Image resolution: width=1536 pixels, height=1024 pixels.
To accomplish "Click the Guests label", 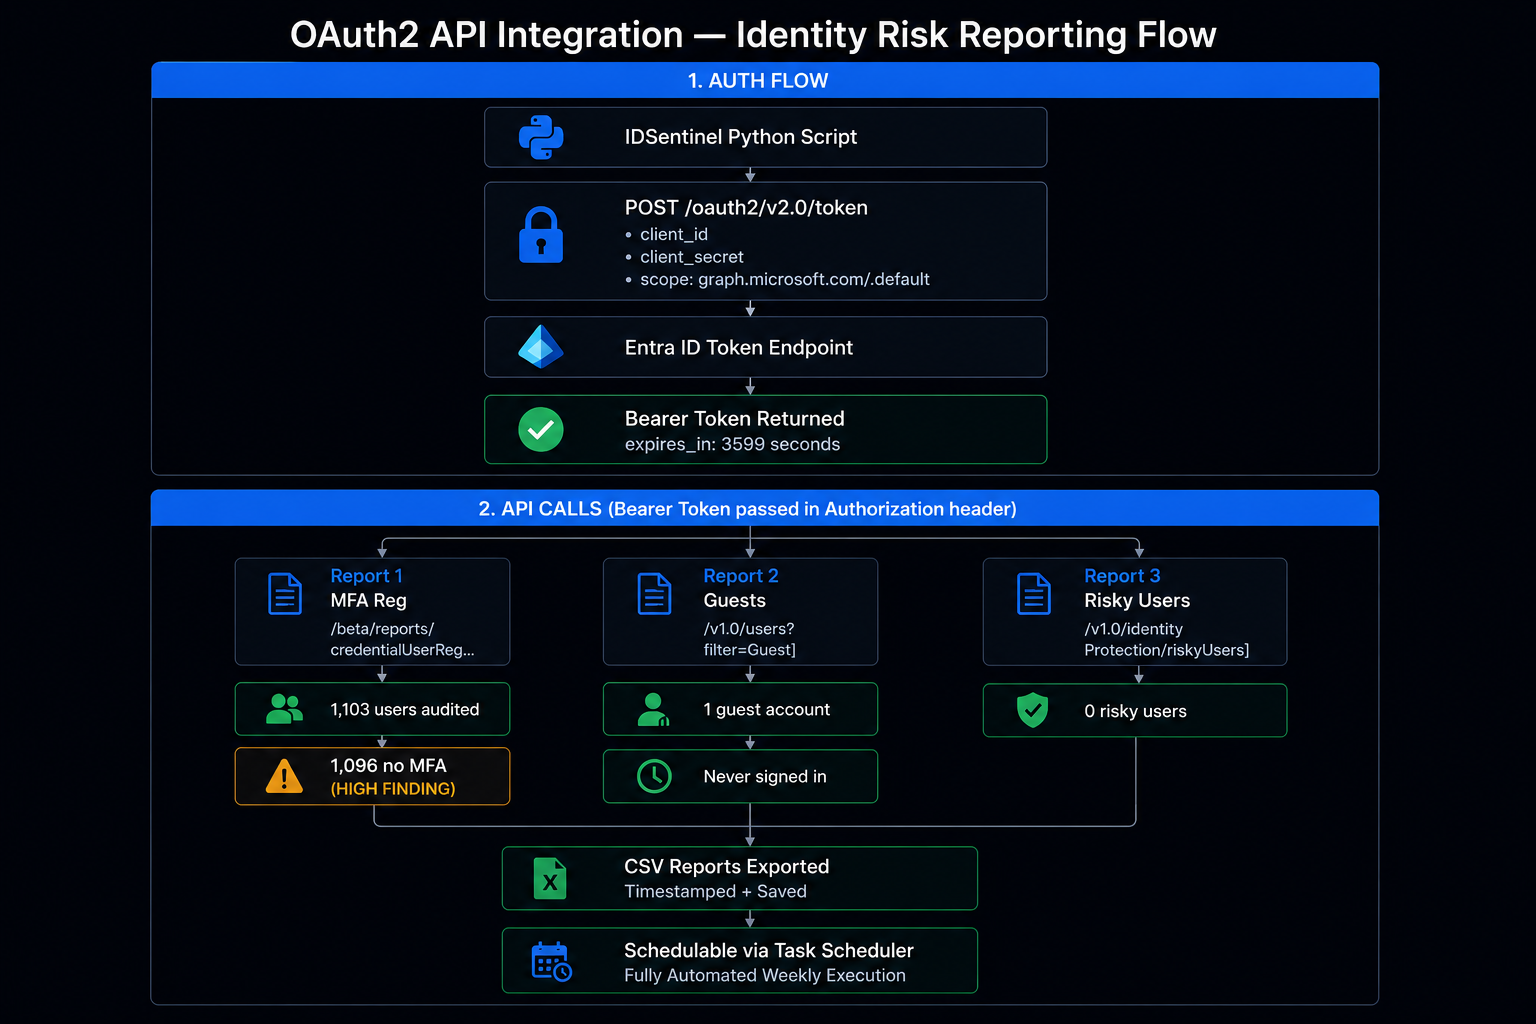I will click(x=735, y=601).
